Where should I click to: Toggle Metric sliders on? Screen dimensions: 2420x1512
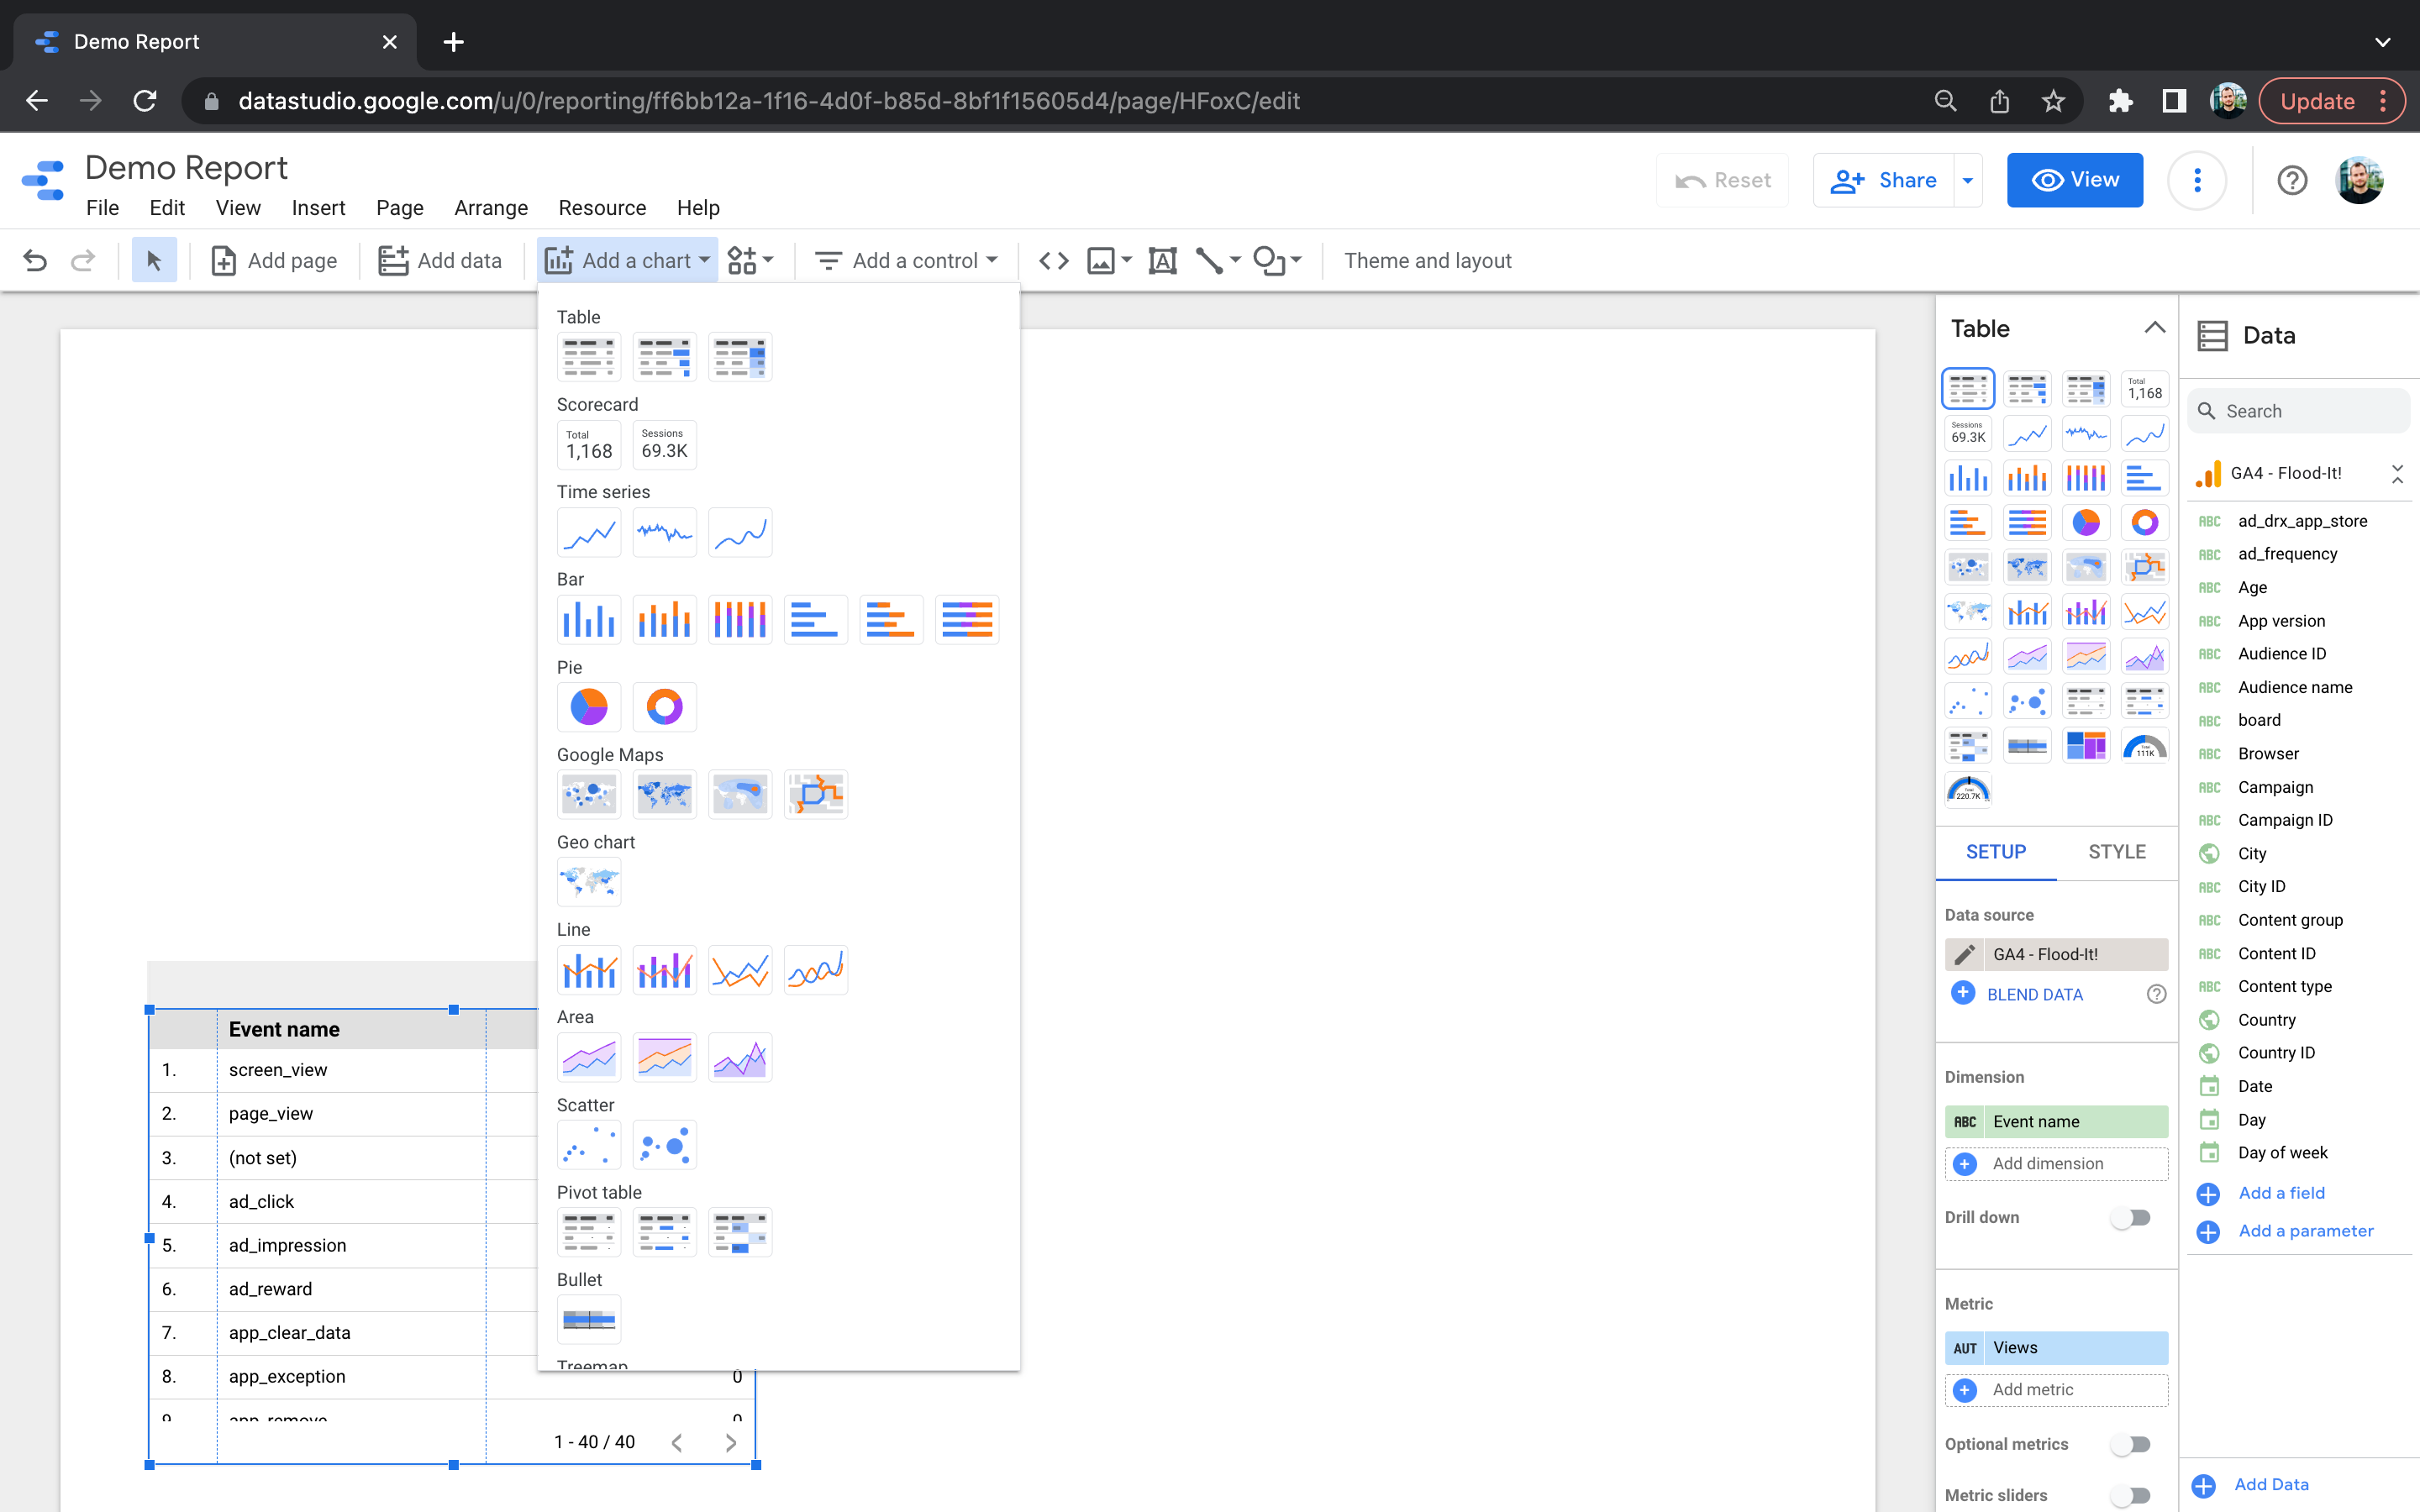click(2130, 1495)
